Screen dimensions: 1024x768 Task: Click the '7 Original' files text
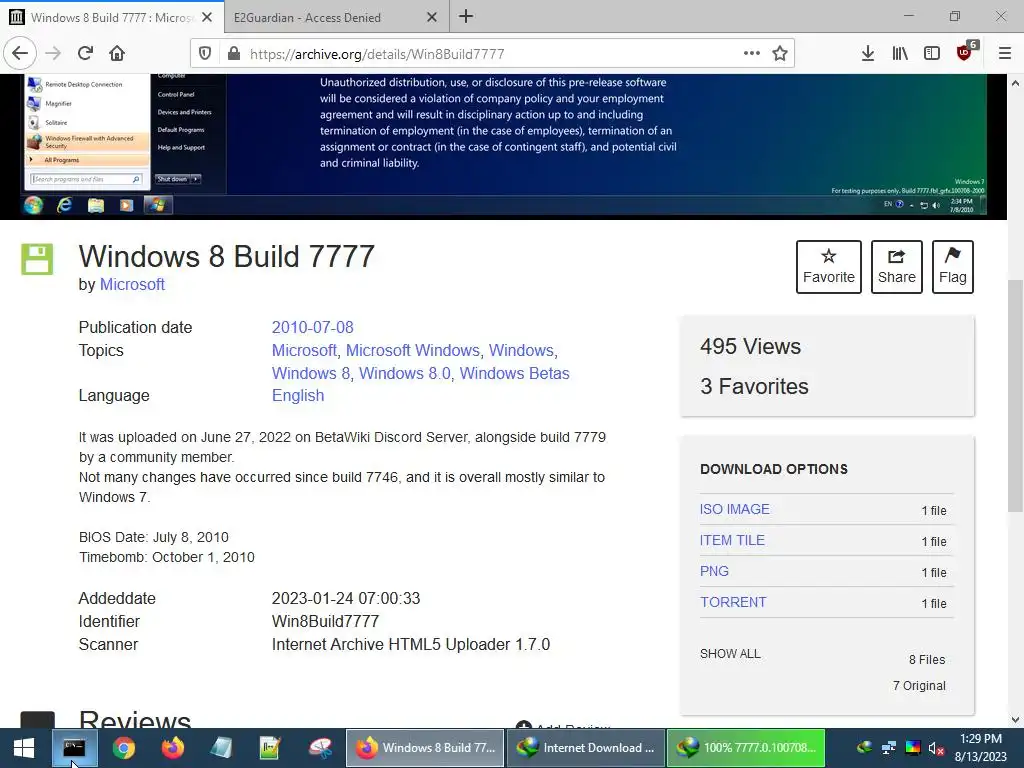point(920,686)
